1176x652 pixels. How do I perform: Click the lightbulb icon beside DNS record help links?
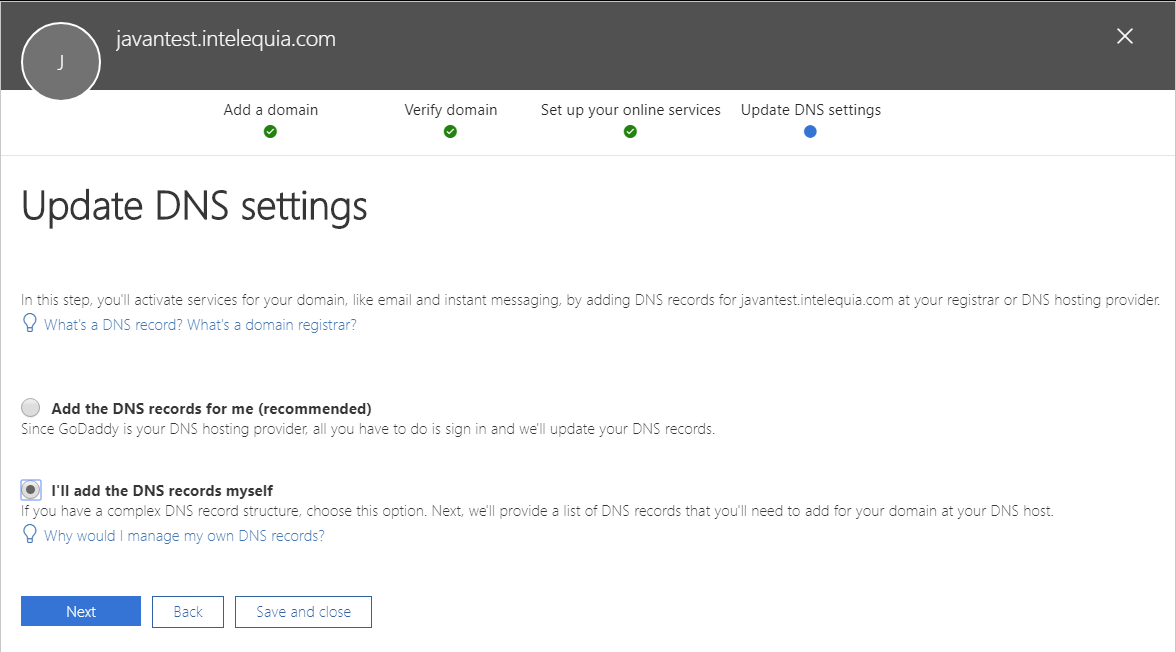pos(29,322)
